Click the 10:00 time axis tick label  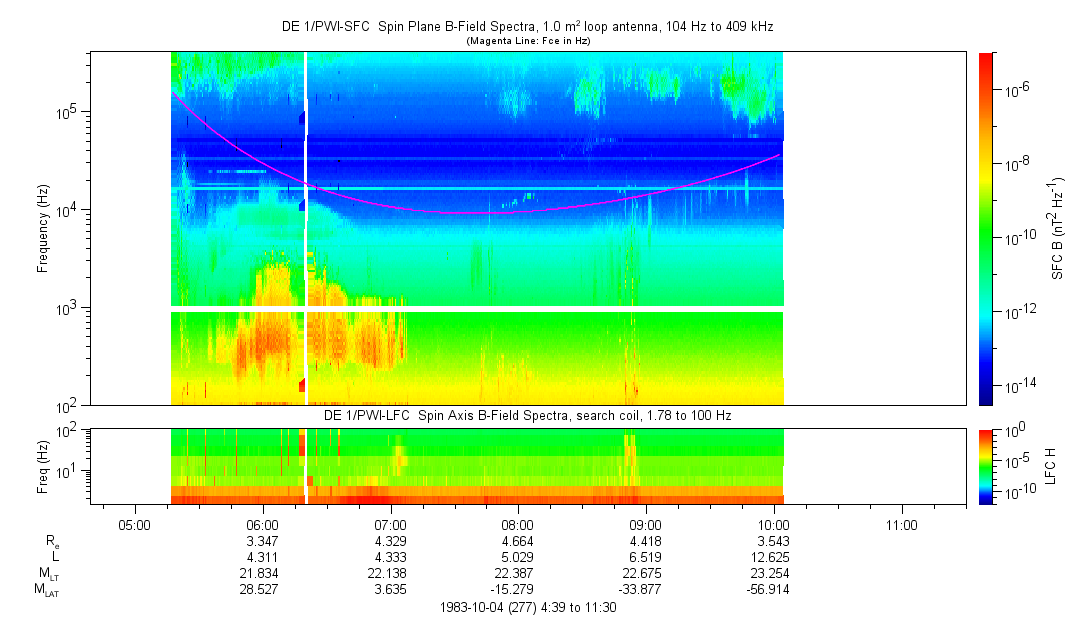point(774,524)
